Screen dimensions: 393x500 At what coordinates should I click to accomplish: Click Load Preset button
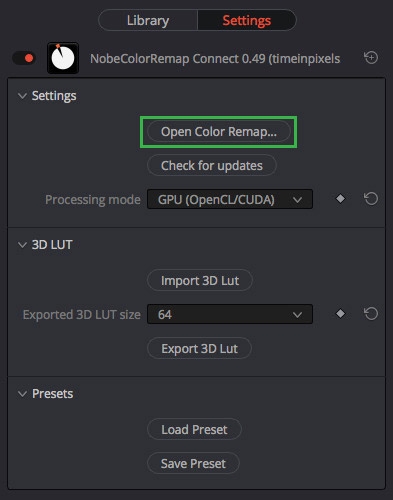coord(194,429)
